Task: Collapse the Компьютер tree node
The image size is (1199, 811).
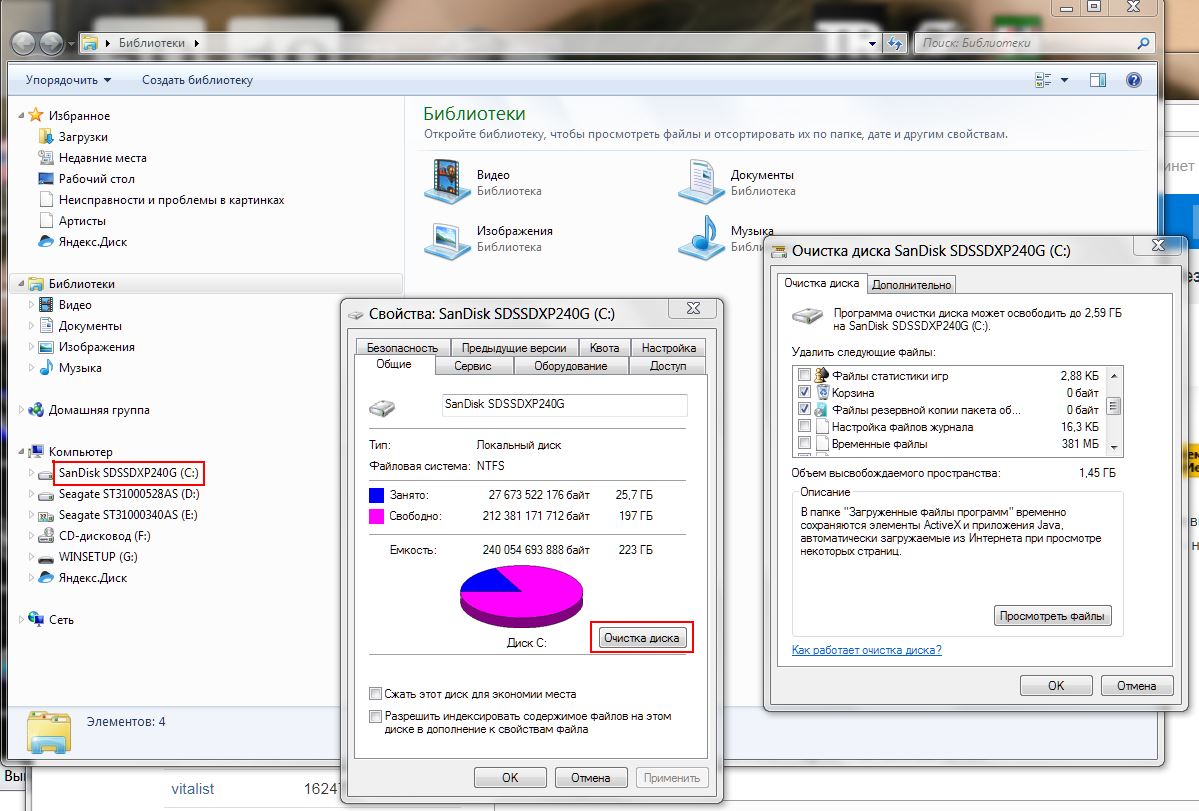Action: click(21, 452)
